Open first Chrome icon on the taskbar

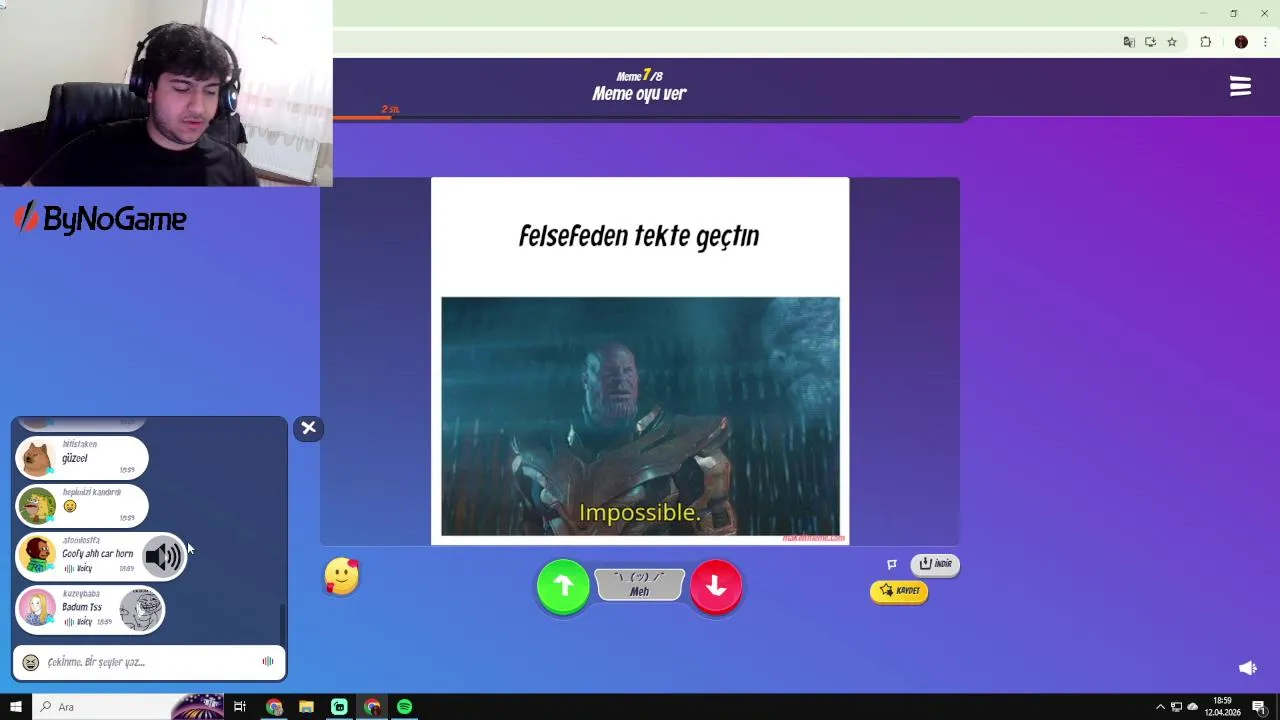click(274, 707)
